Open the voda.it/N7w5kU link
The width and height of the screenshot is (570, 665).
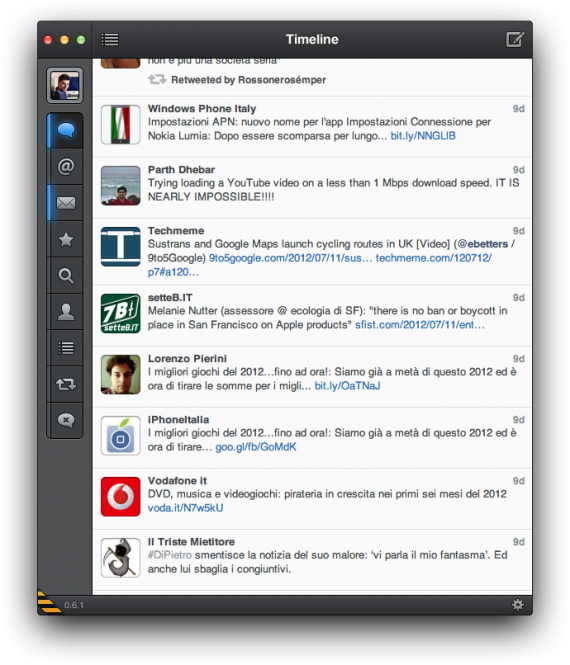pos(185,508)
